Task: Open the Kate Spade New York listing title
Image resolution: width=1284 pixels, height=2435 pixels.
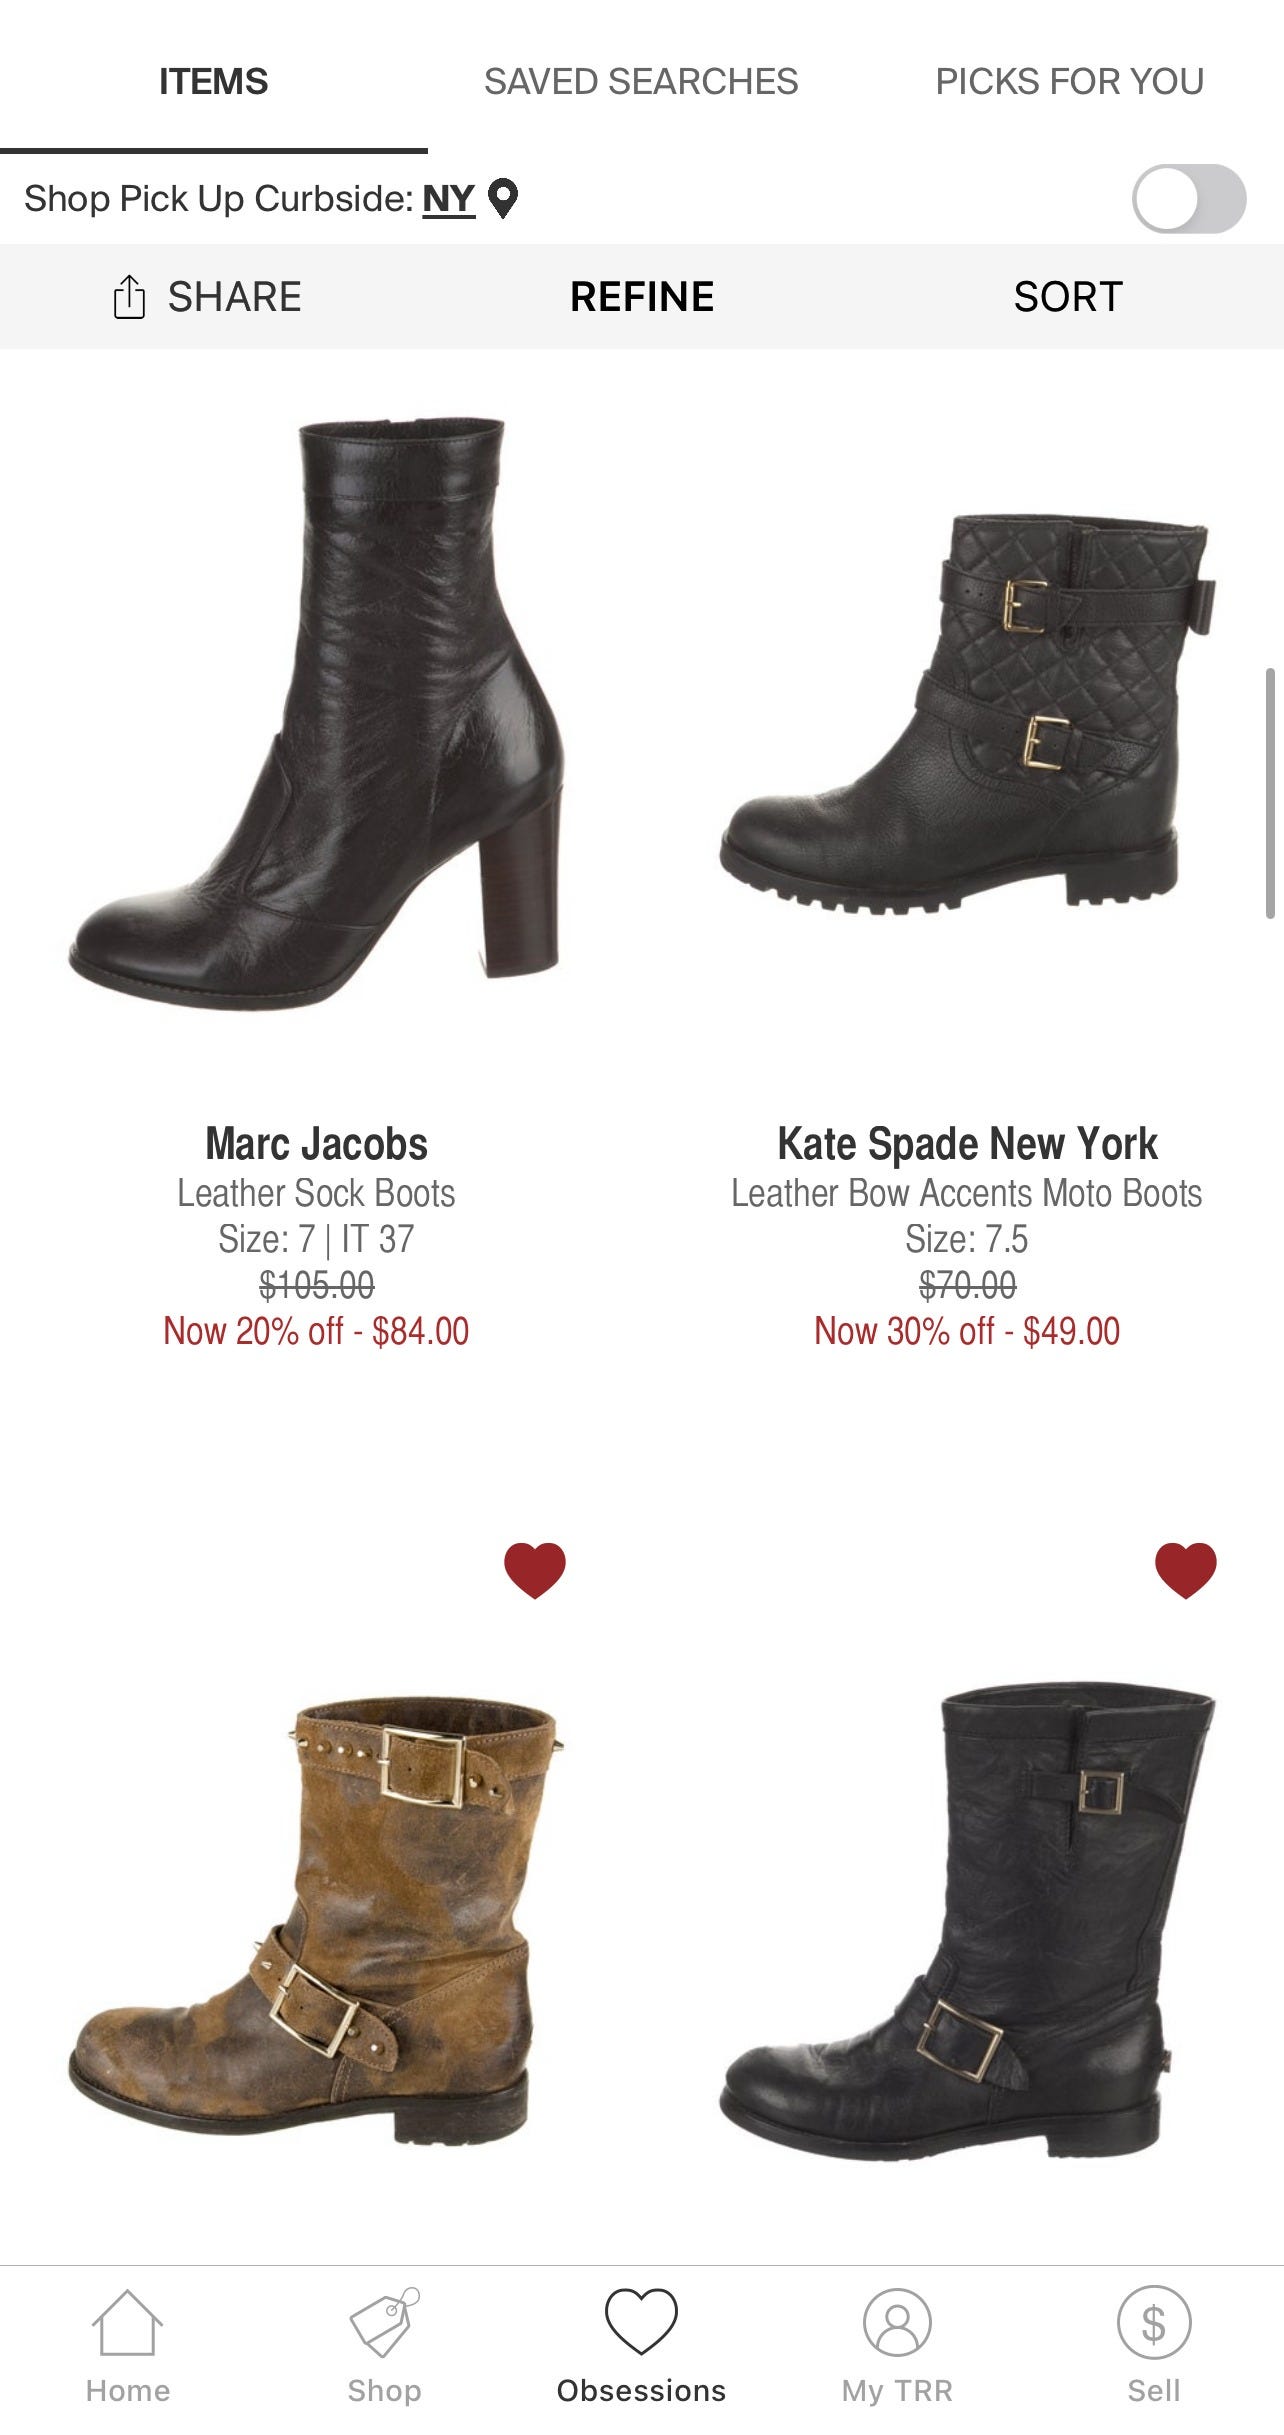Action: (967, 1144)
